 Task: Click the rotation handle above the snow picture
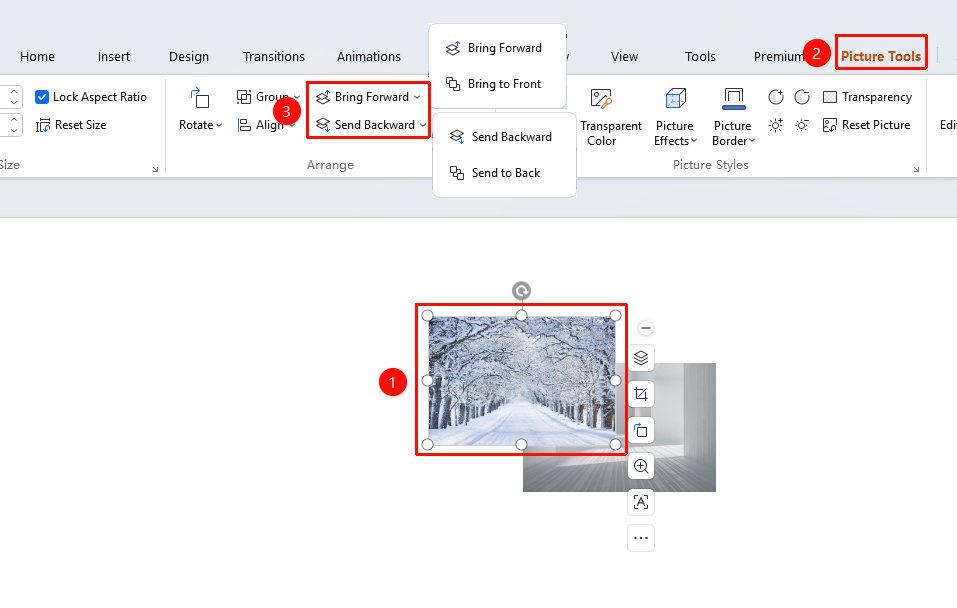pyautogui.click(x=521, y=291)
